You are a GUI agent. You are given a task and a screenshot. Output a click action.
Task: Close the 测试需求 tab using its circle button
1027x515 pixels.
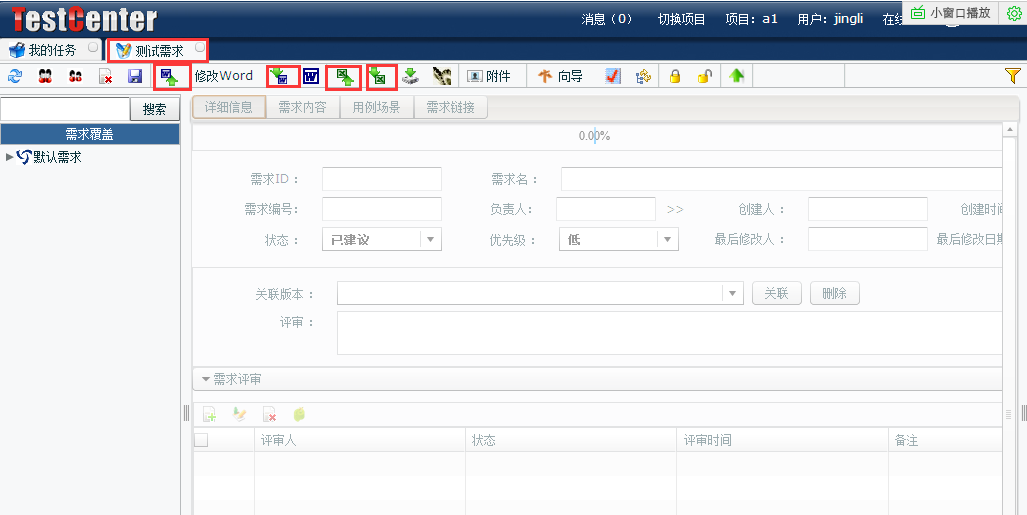200,47
